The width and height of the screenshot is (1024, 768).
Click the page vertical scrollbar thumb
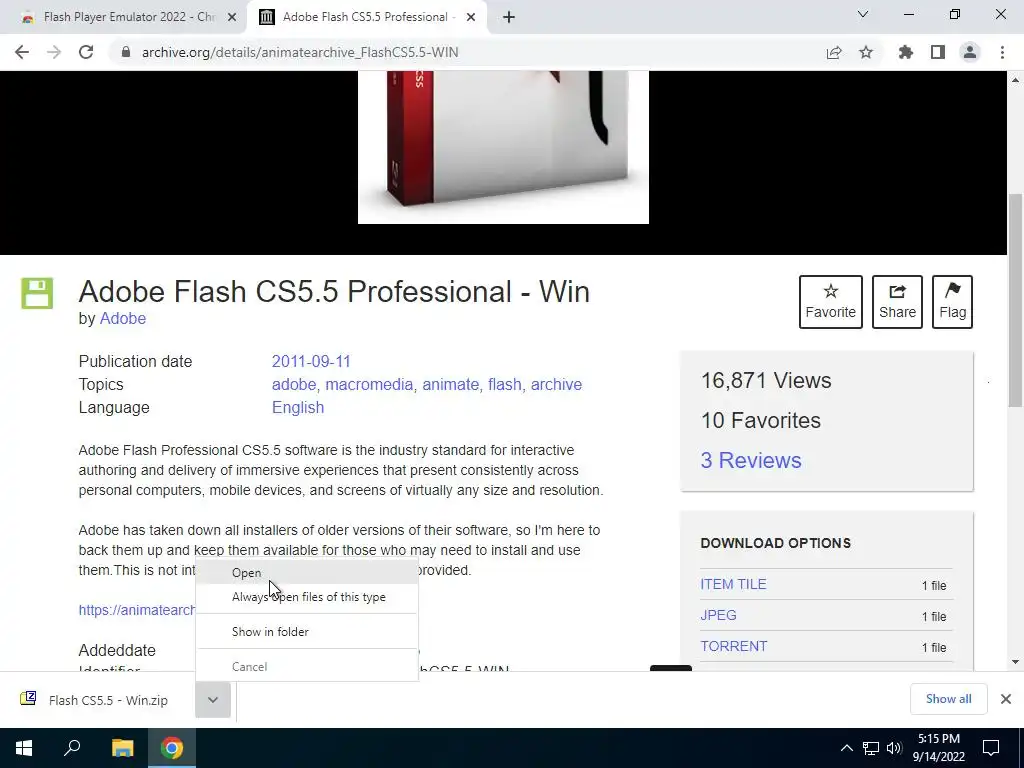click(1016, 300)
